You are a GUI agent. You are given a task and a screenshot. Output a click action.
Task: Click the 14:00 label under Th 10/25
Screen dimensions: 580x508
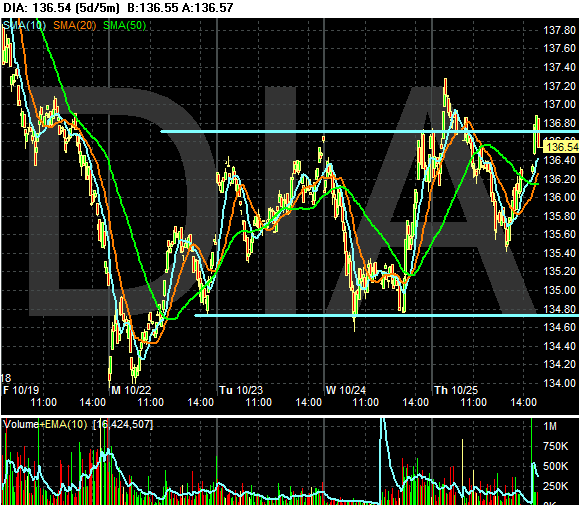click(523, 402)
